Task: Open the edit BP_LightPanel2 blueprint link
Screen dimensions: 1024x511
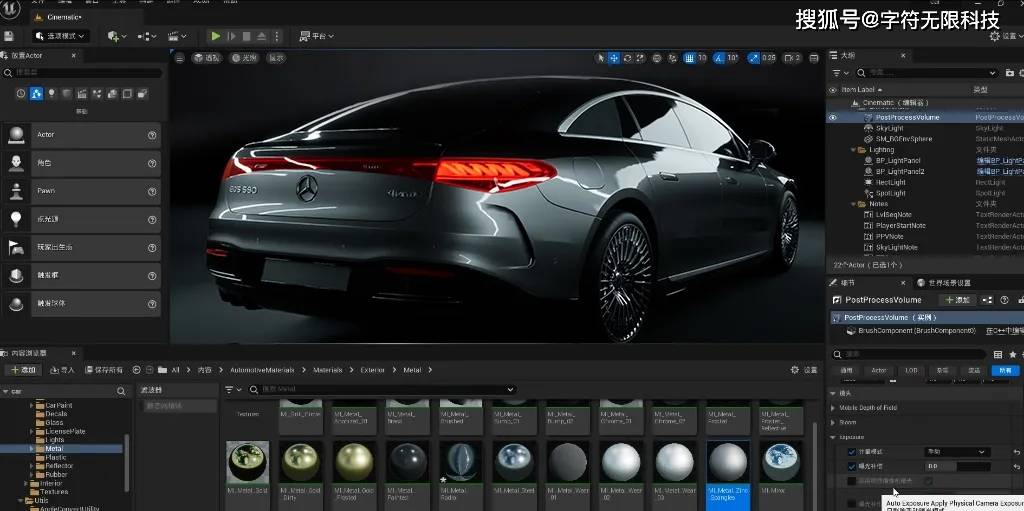Action: tap(999, 171)
